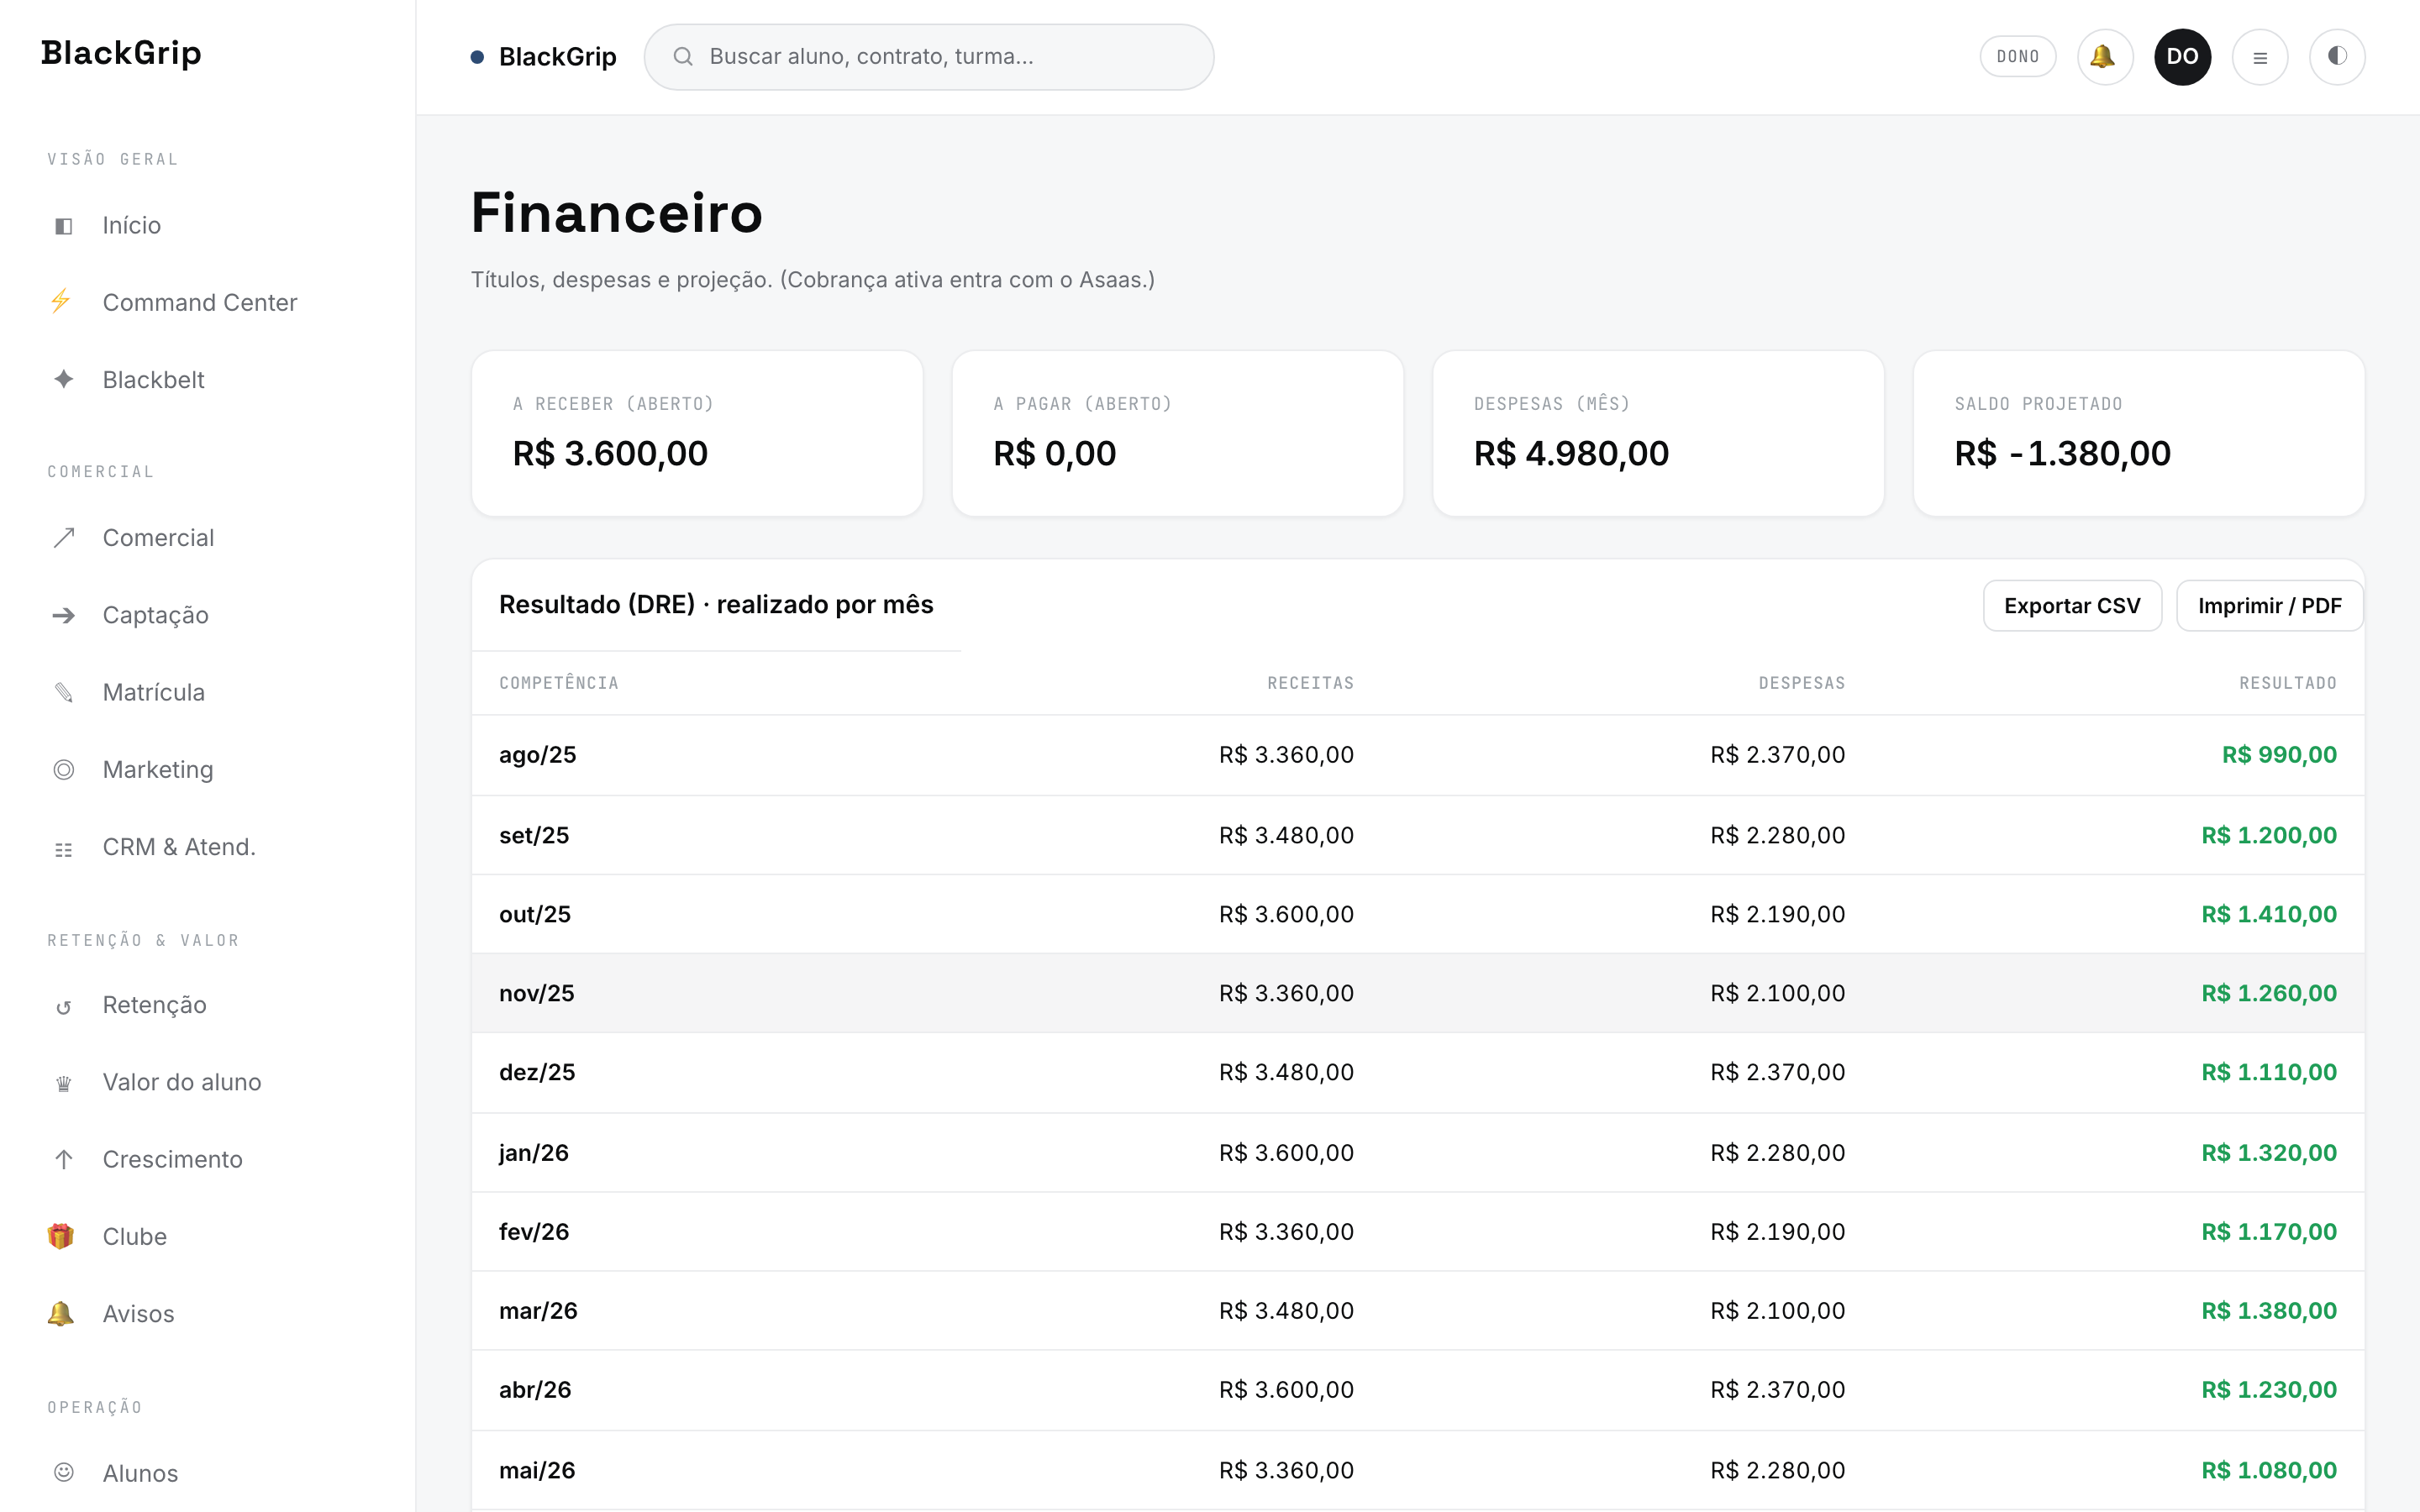Click the Resultado (DRE) section title
Screen dimensions: 2420x1512
click(x=716, y=604)
